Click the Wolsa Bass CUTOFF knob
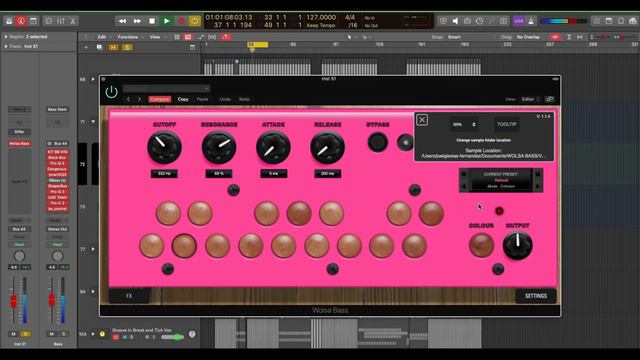The height and width of the screenshot is (360, 640). click(164, 147)
